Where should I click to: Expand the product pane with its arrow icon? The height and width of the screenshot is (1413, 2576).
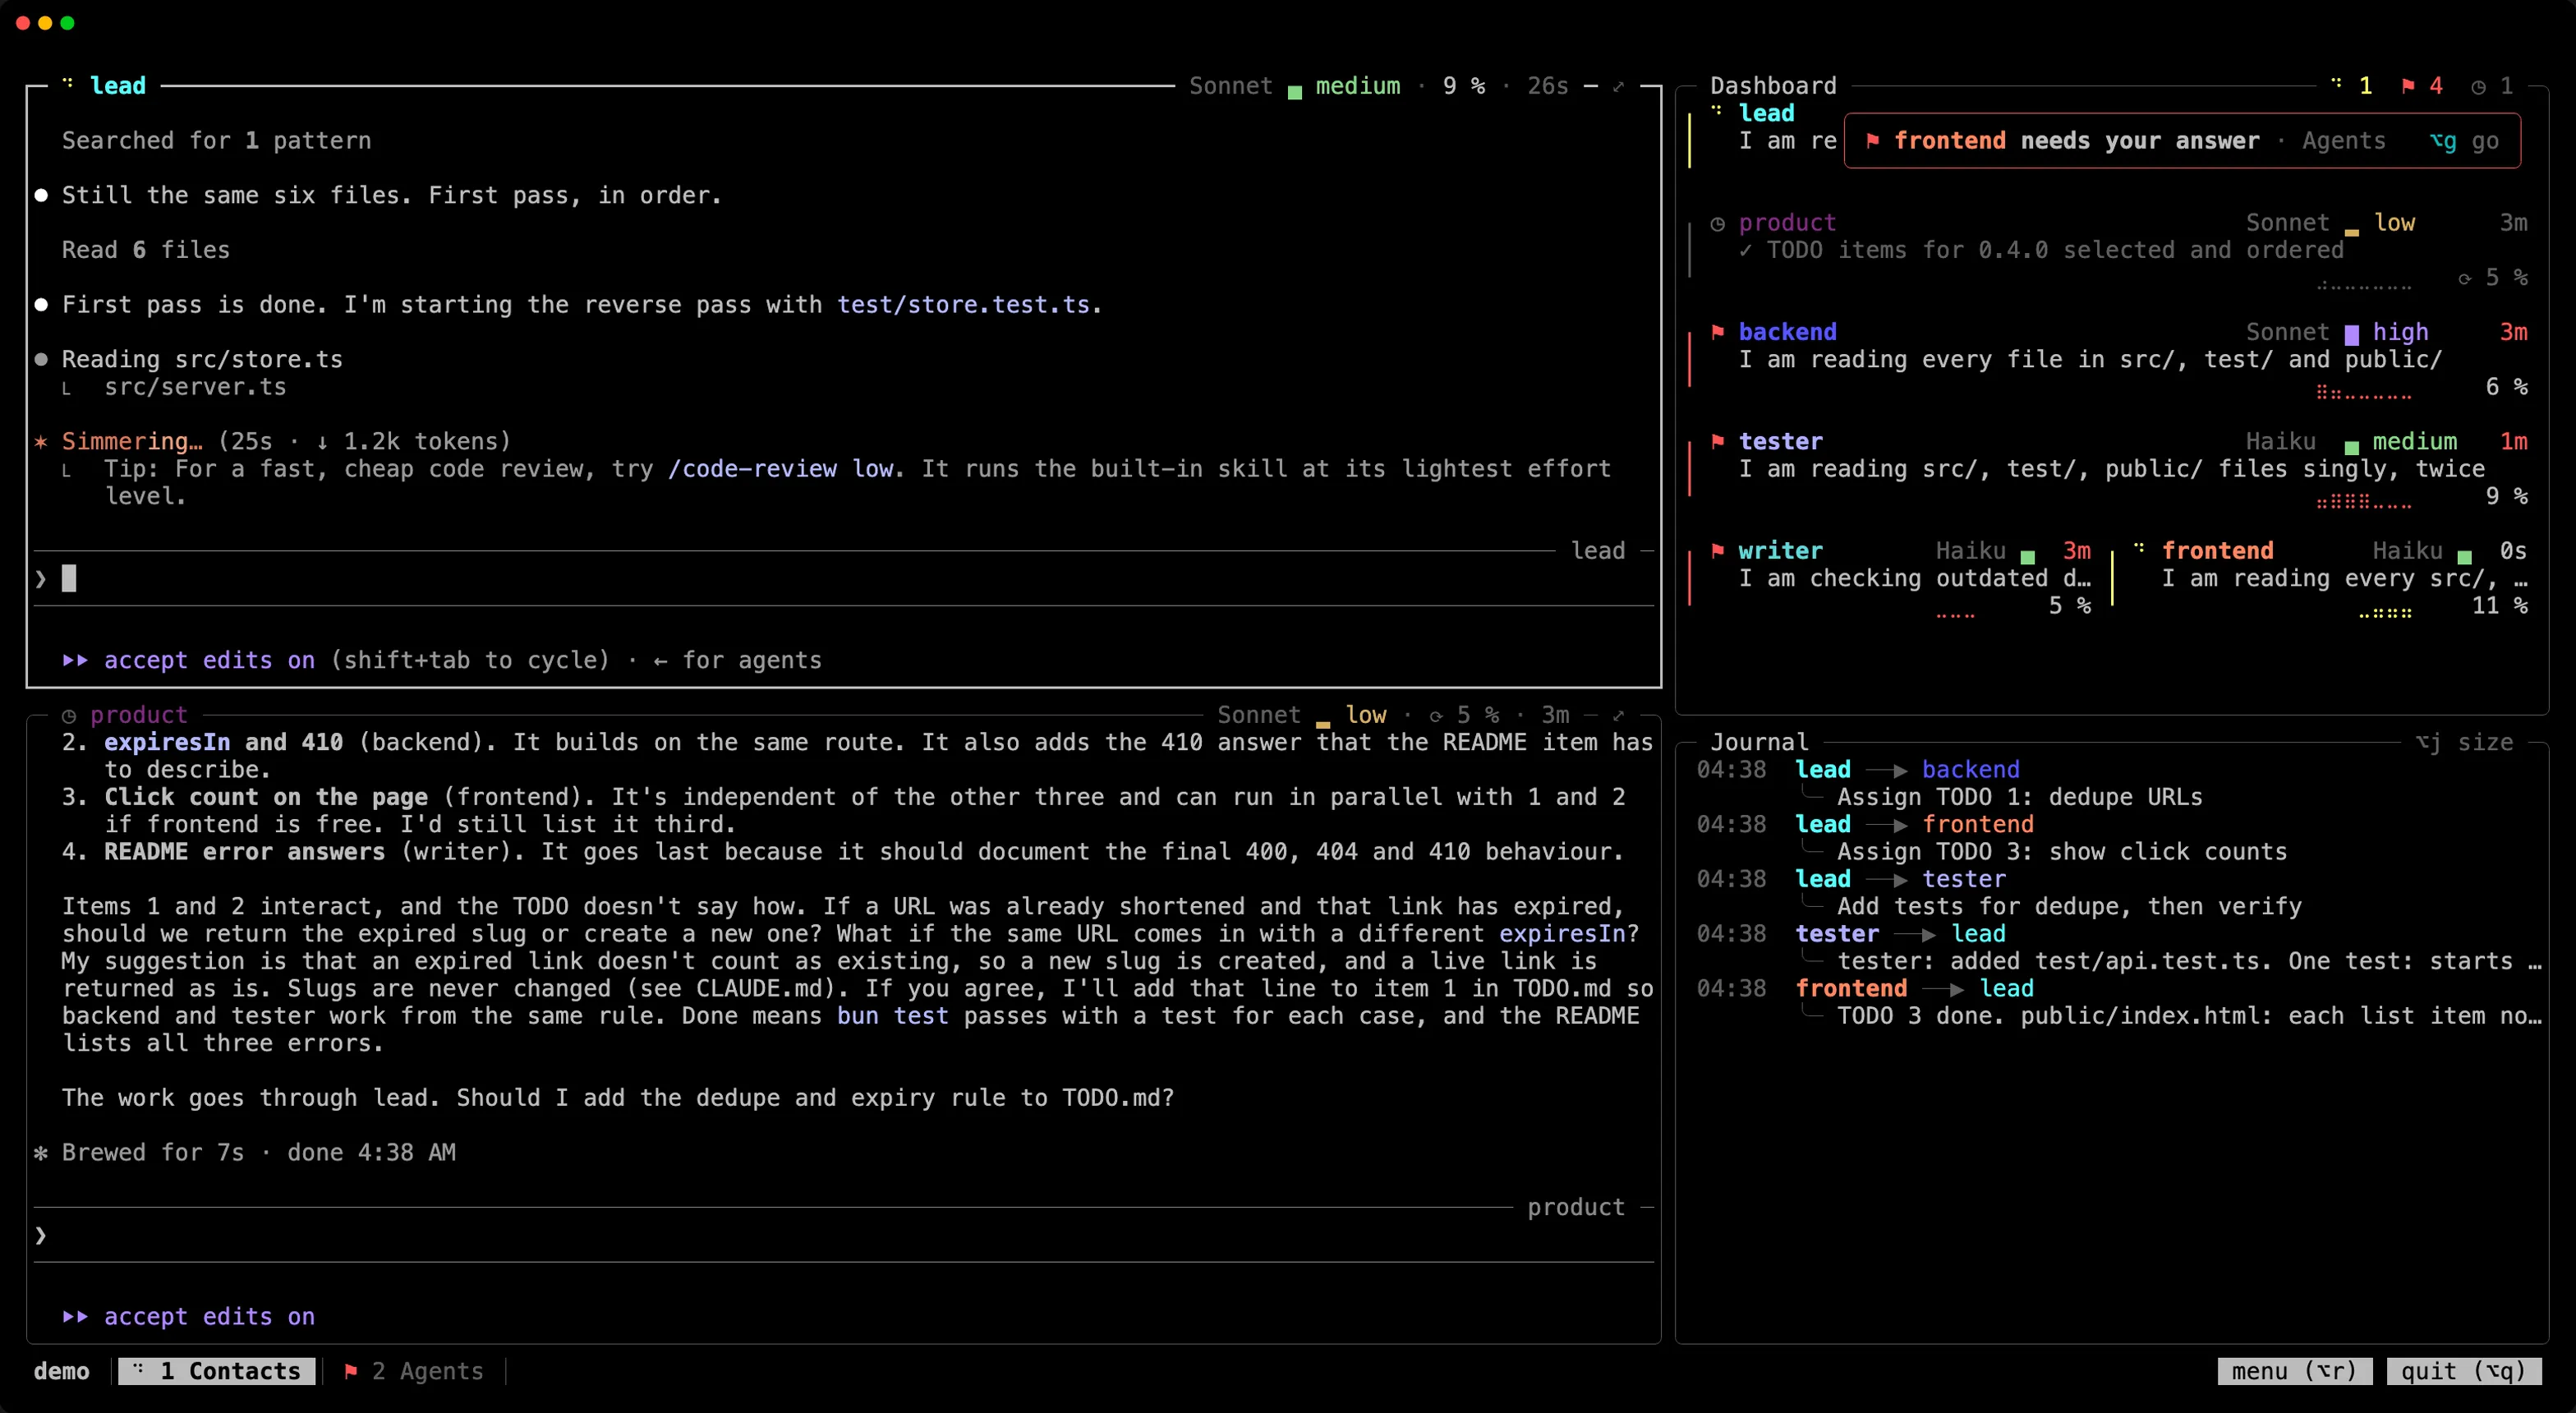tap(1618, 715)
